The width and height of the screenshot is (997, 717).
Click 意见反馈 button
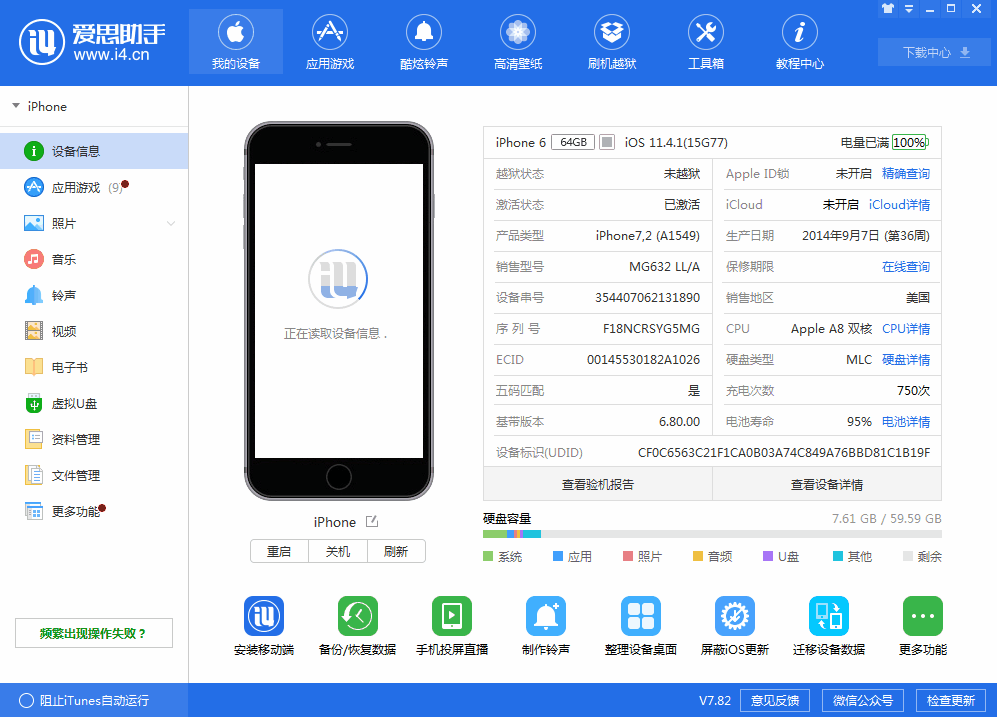click(x=775, y=700)
